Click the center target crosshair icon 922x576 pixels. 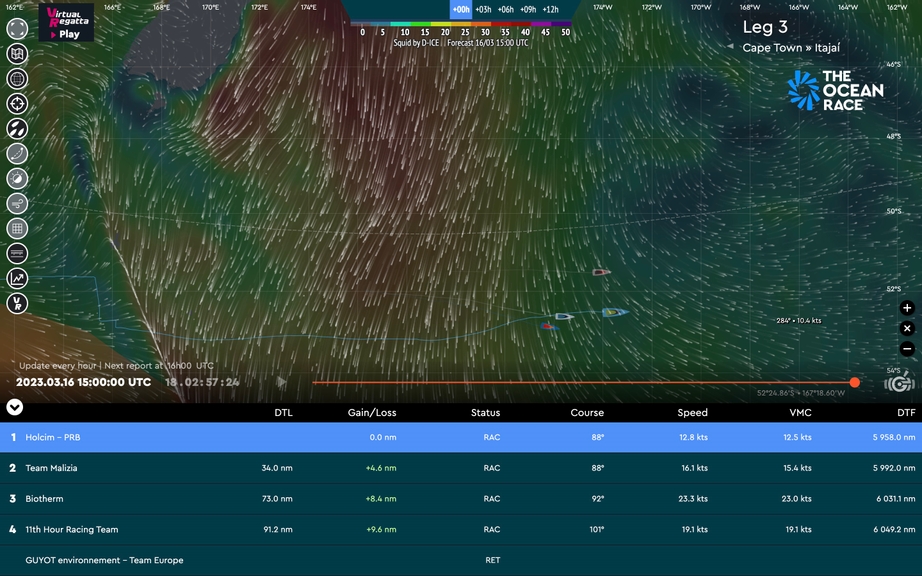click(17, 103)
